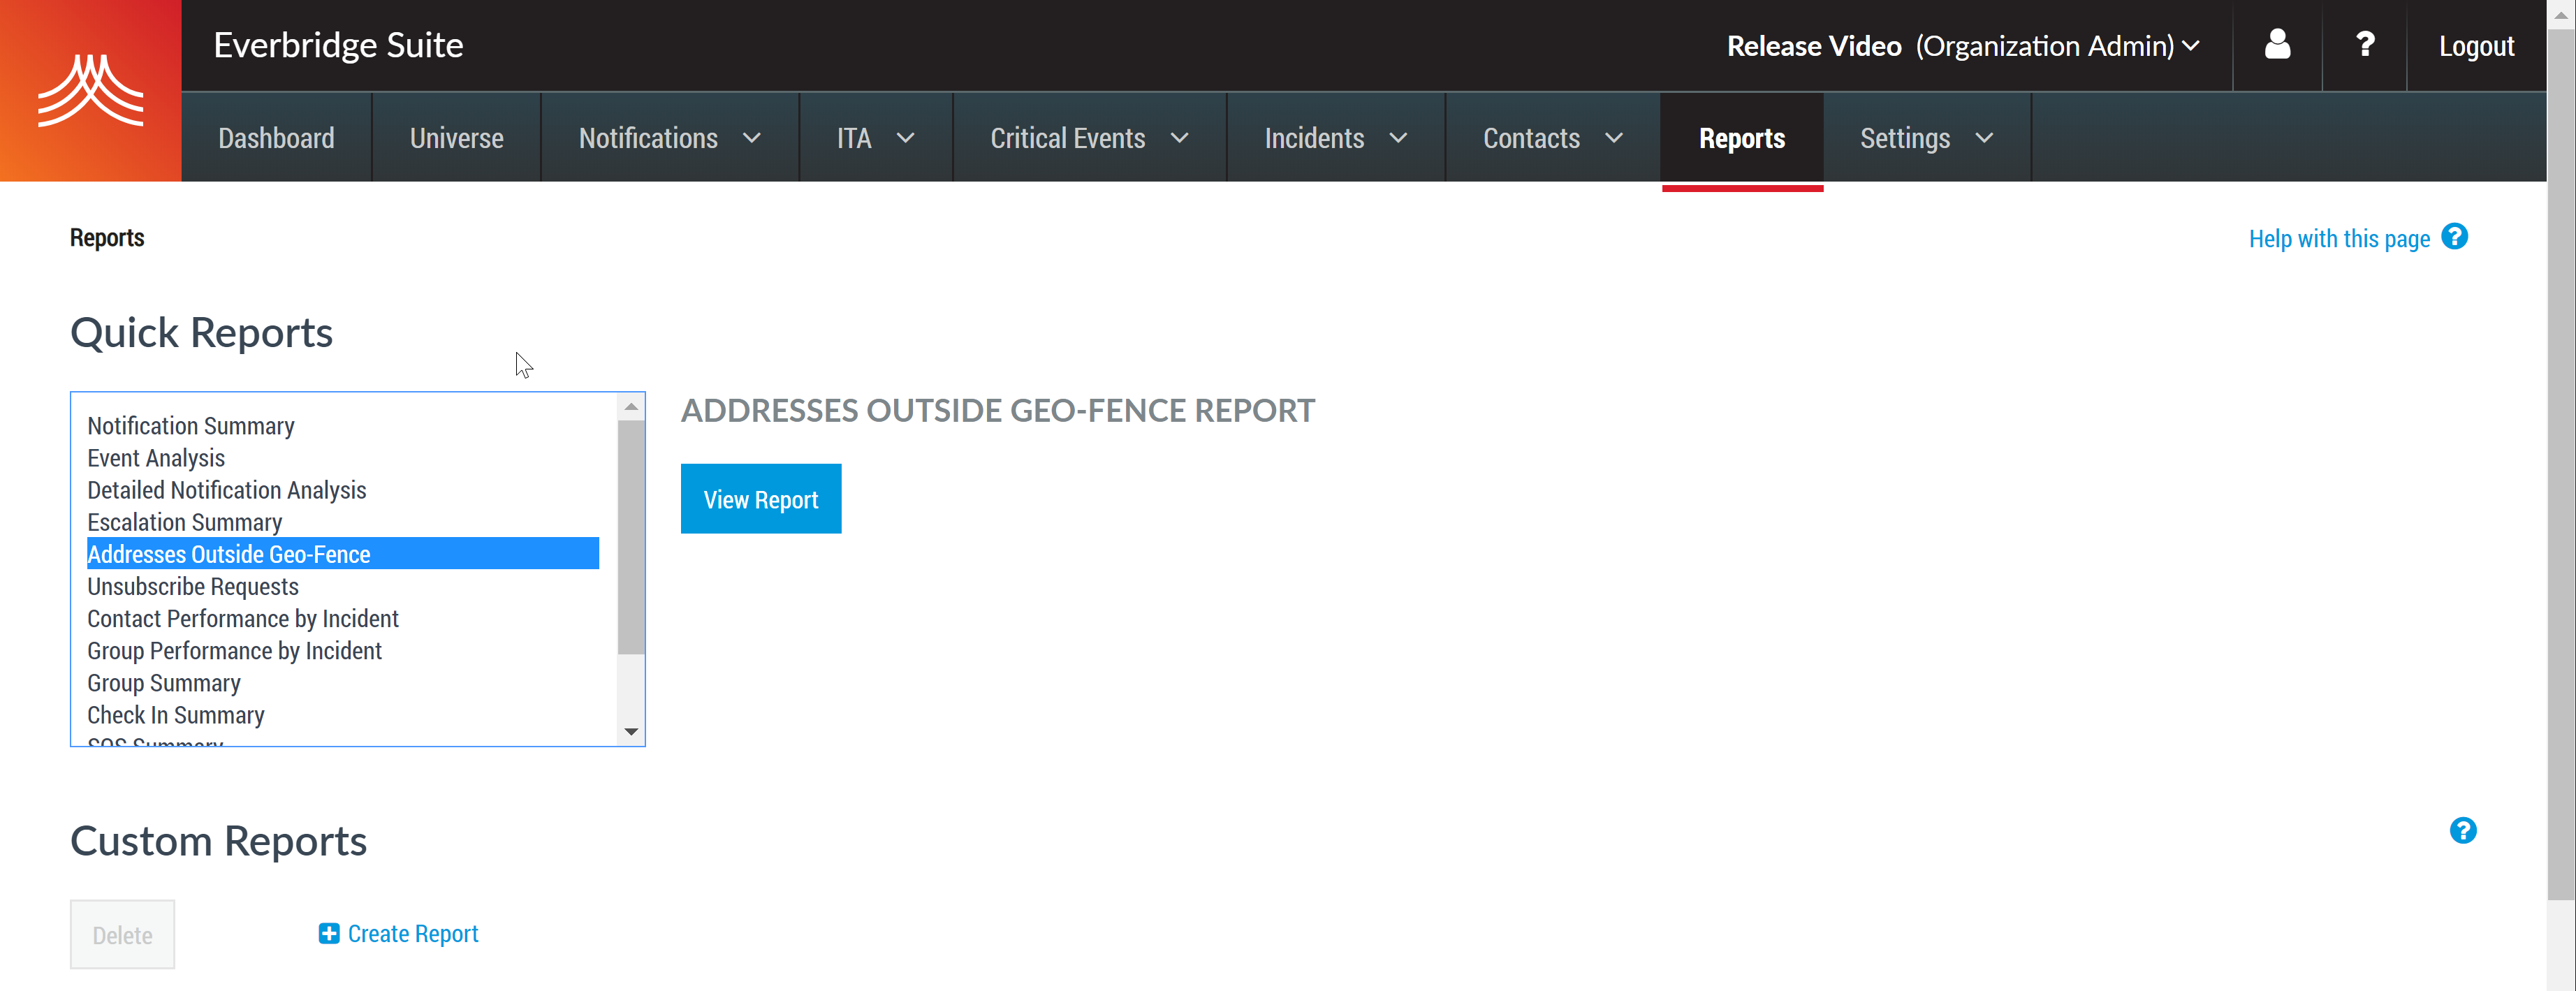This screenshot has height=991, width=2576.
Task: Click the scroll-down arrow in the Quick Reports list
Action: pyautogui.click(x=630, y=731)
